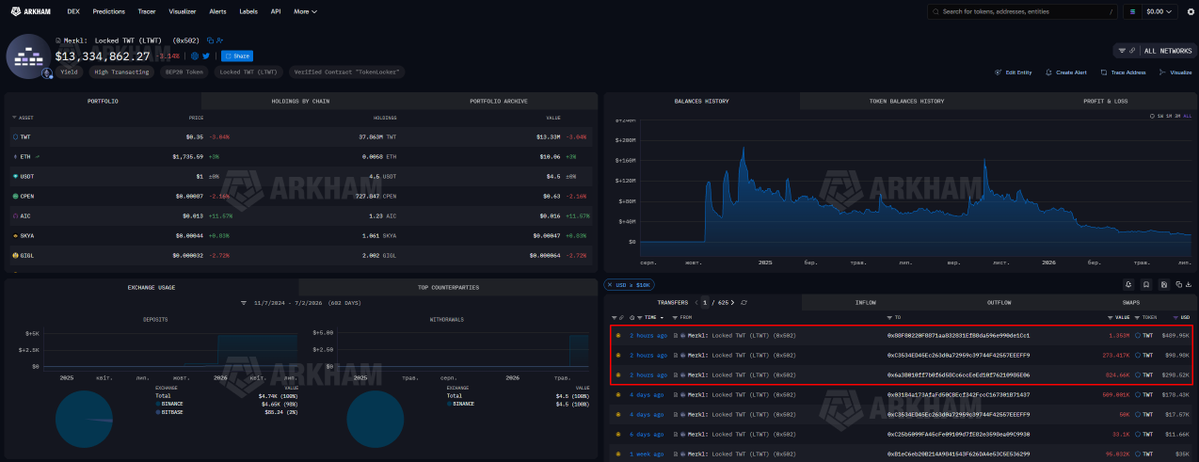Open the ALL NETWORKS filter dropdown
This screenshot has width=1199, height=462.
(x=1155, y=50)
